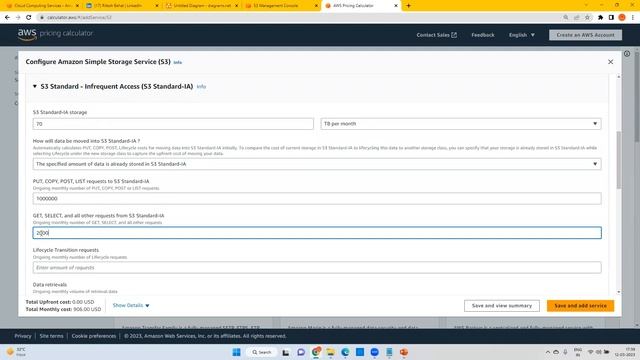Screen dimensions: 640x360
Task: Open Chrome from taskbar
Action: pos(316,352)
